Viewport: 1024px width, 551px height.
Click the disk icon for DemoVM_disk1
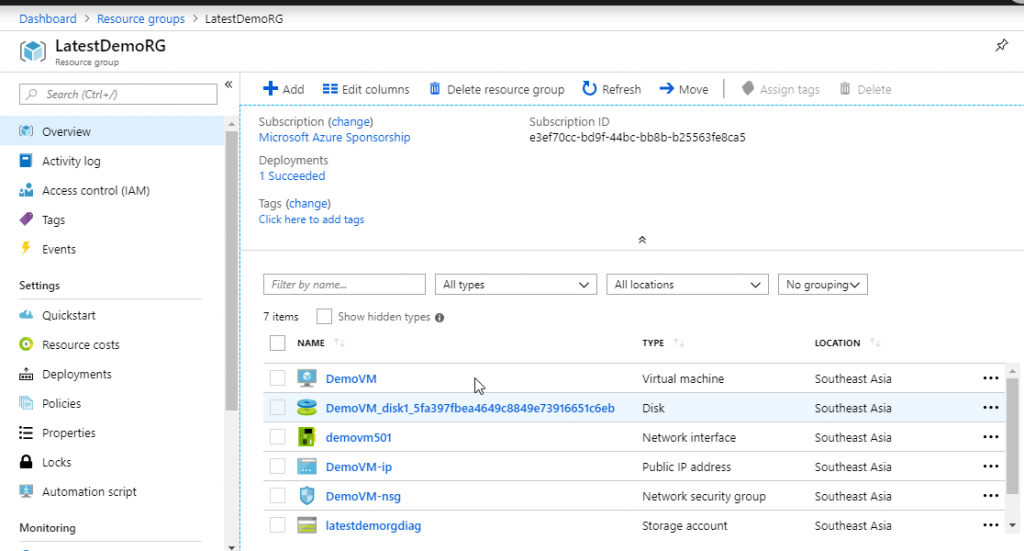[x=306, y=407]
